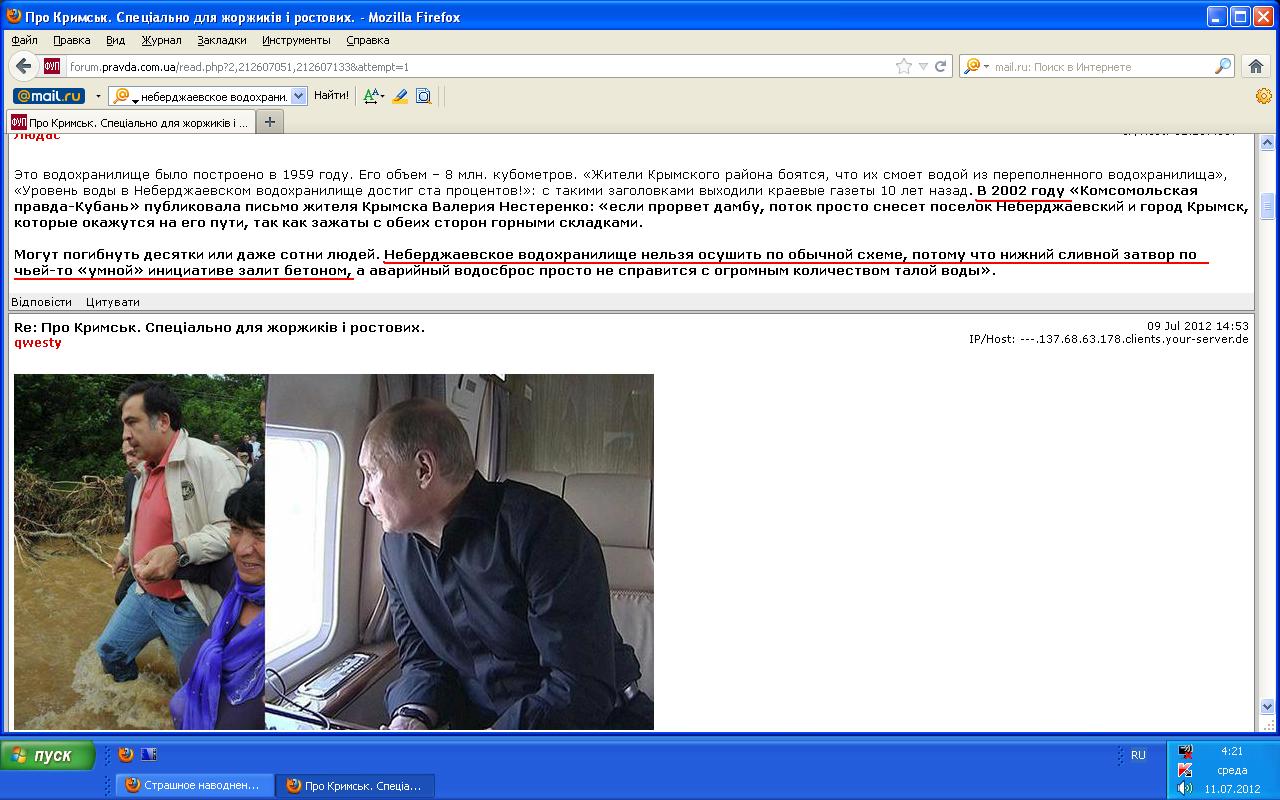Click the page search magnifier toolbar icon
The width and height of the screenshot is (1280, 800).
423,96
